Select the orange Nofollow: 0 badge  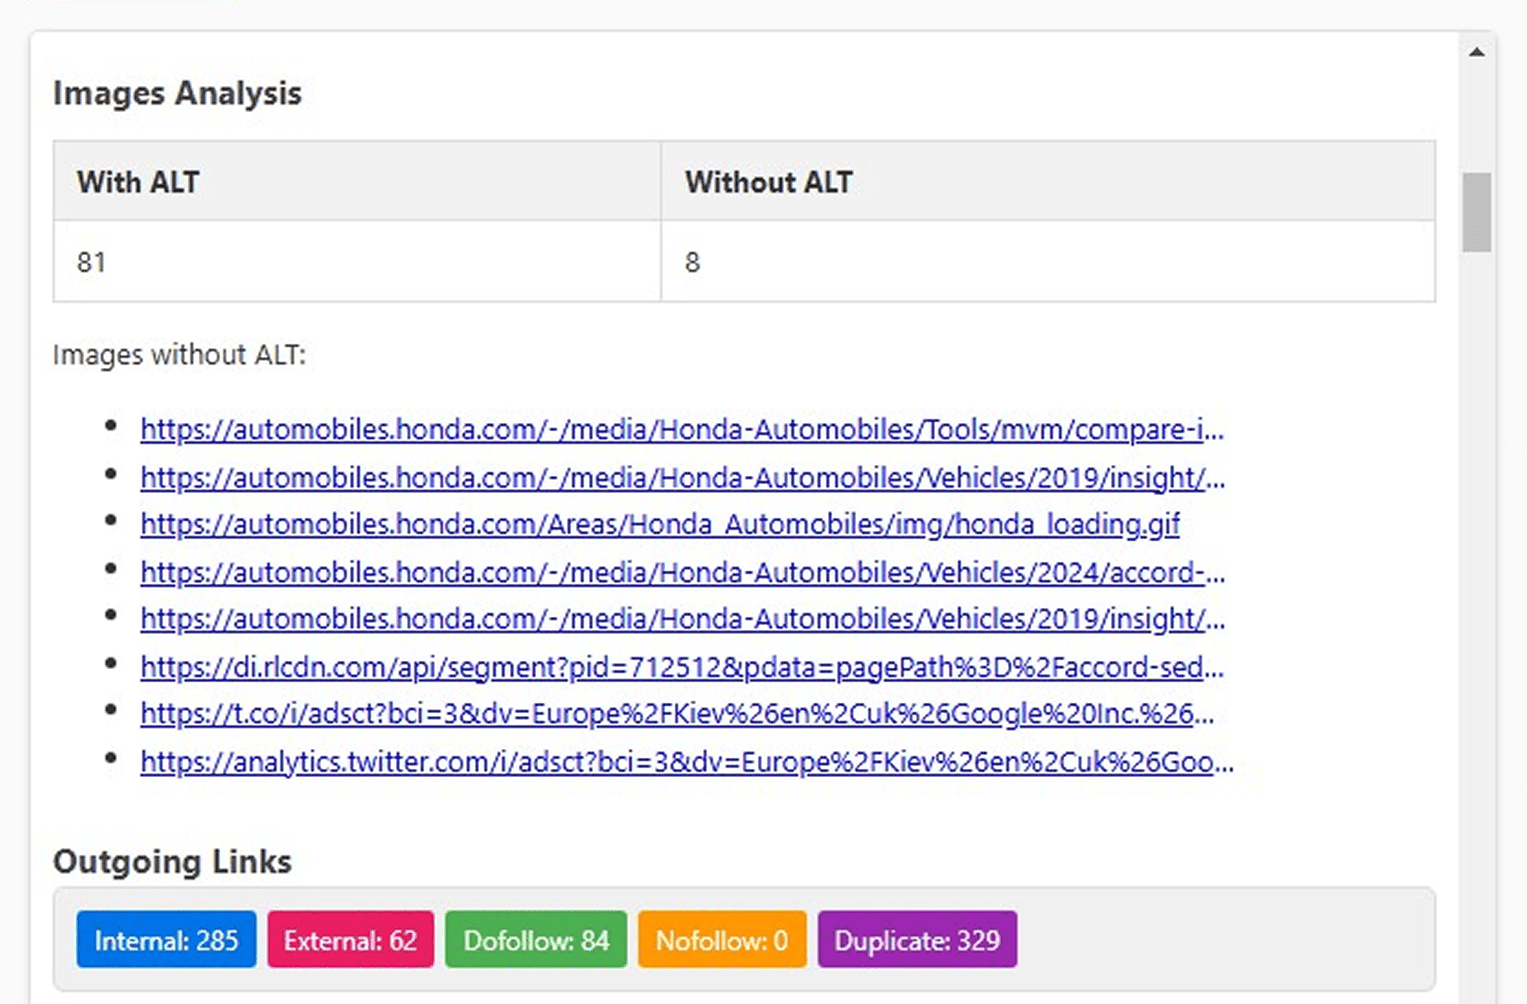722,940
